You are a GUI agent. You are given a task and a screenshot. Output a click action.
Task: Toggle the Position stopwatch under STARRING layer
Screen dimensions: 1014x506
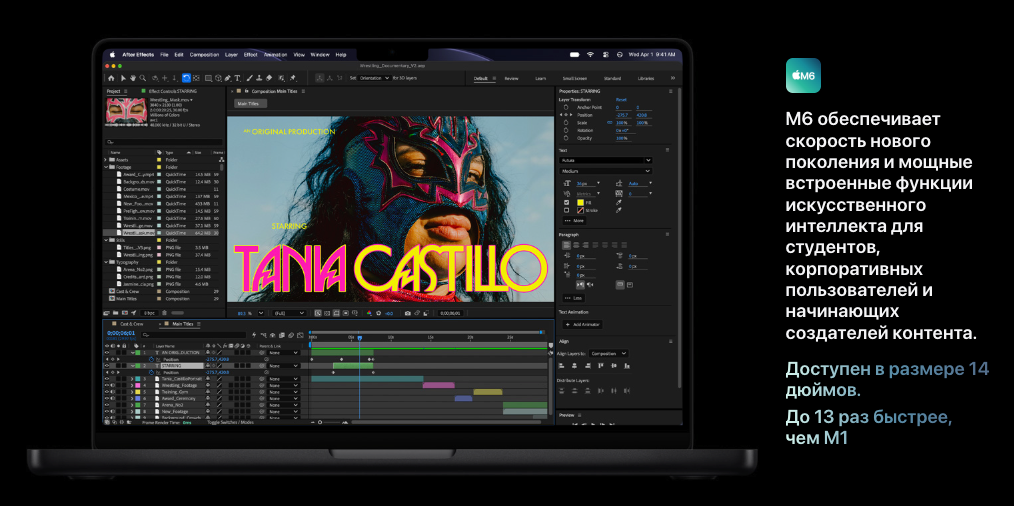[151, 373]
